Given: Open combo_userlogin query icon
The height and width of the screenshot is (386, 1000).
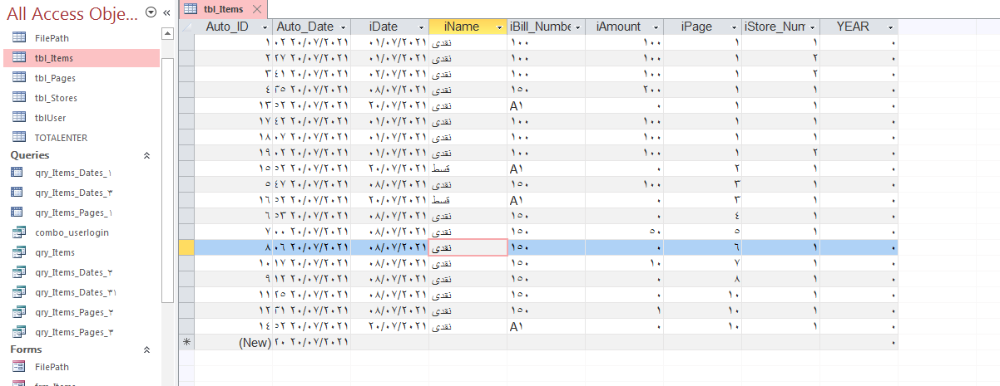Looking at the screenshot, I should 19,232.
